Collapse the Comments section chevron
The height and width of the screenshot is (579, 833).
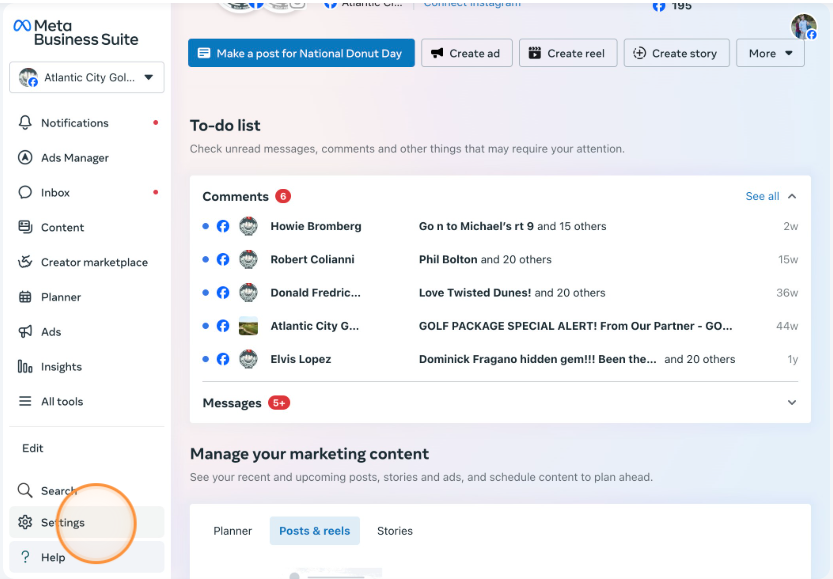pyautogui.click(x=792, y=197)
